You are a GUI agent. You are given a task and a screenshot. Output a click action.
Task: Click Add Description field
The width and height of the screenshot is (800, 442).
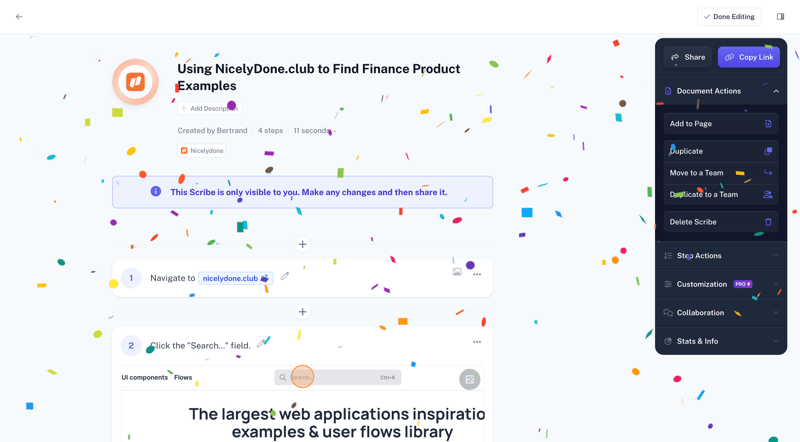click(x=209, y=108)
